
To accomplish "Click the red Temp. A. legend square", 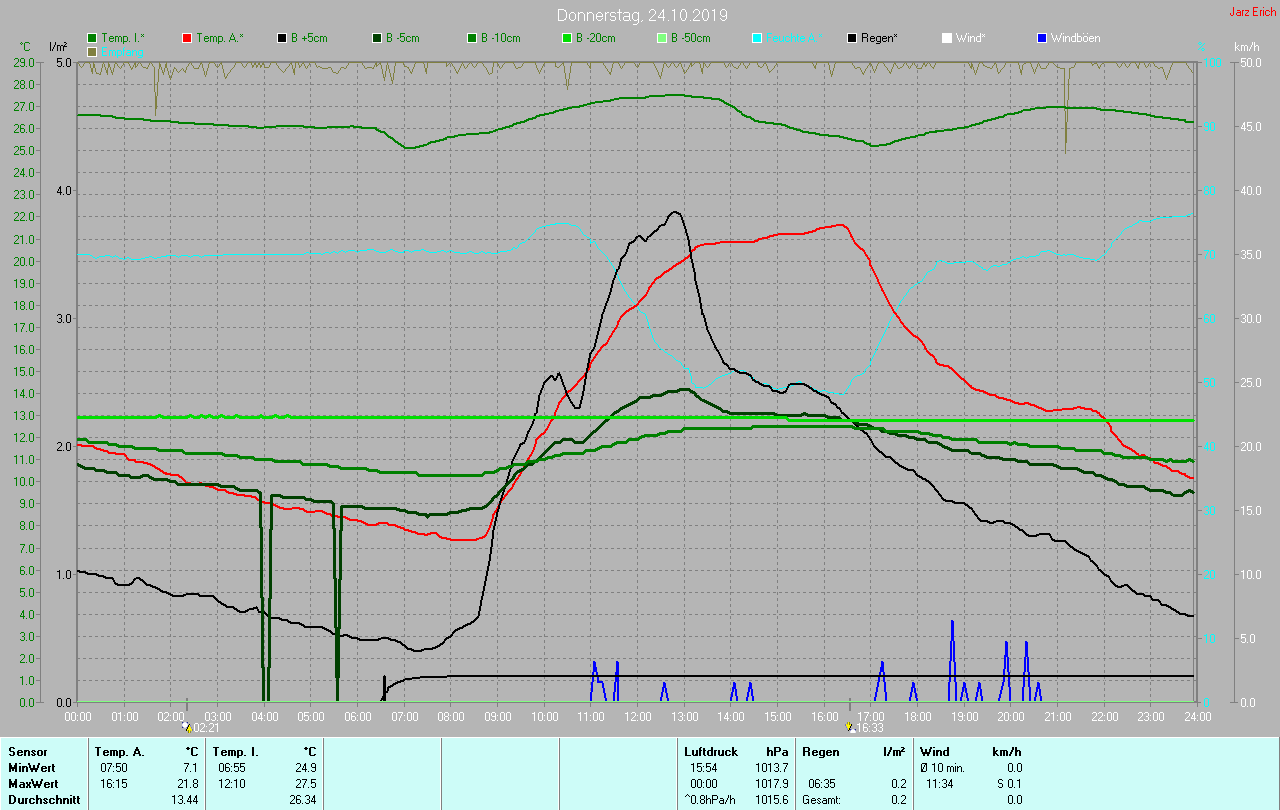I will [x=187, y=38].
